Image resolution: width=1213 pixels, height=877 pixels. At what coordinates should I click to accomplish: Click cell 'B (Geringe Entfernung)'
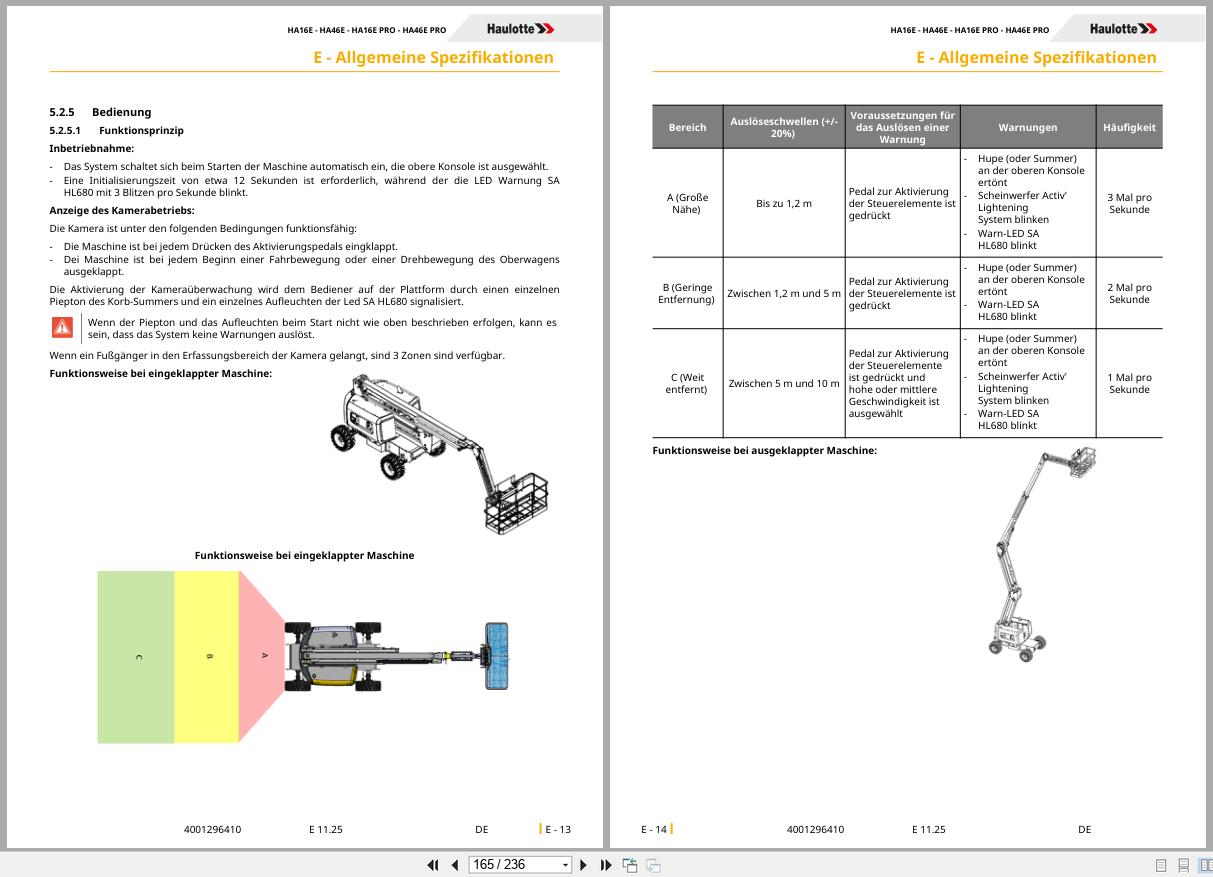[687, 293]
